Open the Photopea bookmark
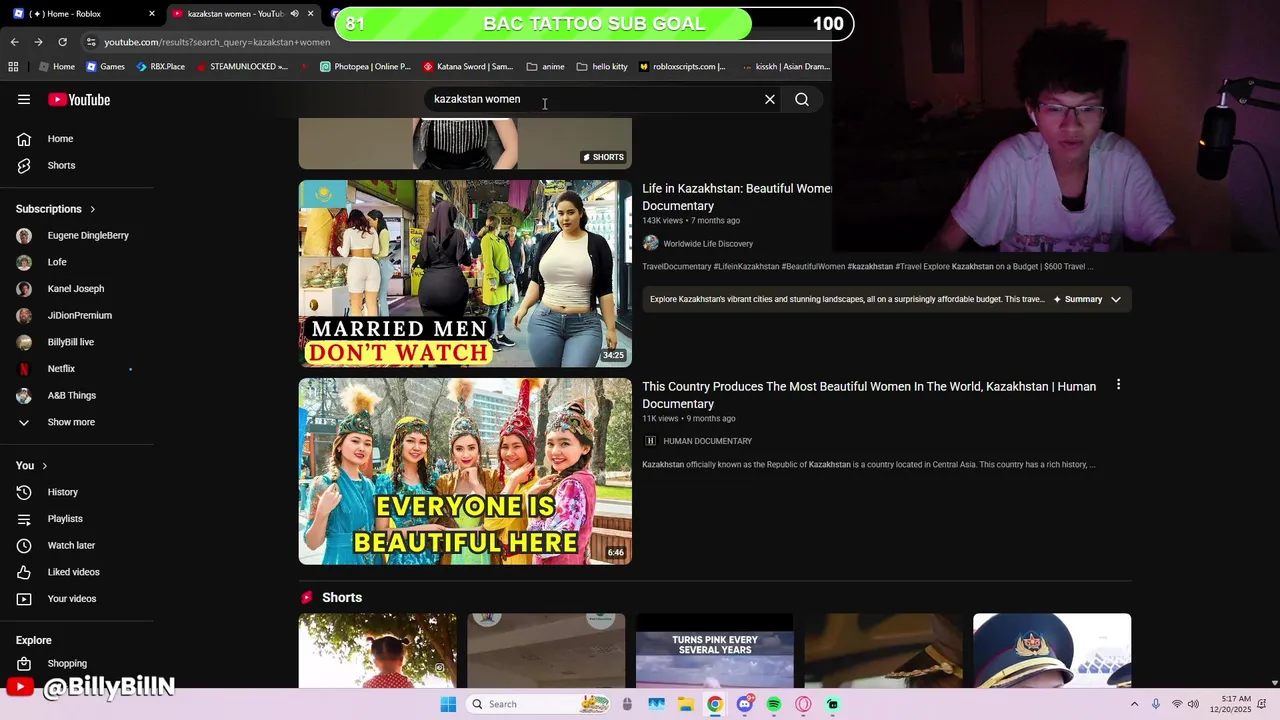The height and width of the screenshot is (720, 1280). pyautogui.click(x=365, y=67)
